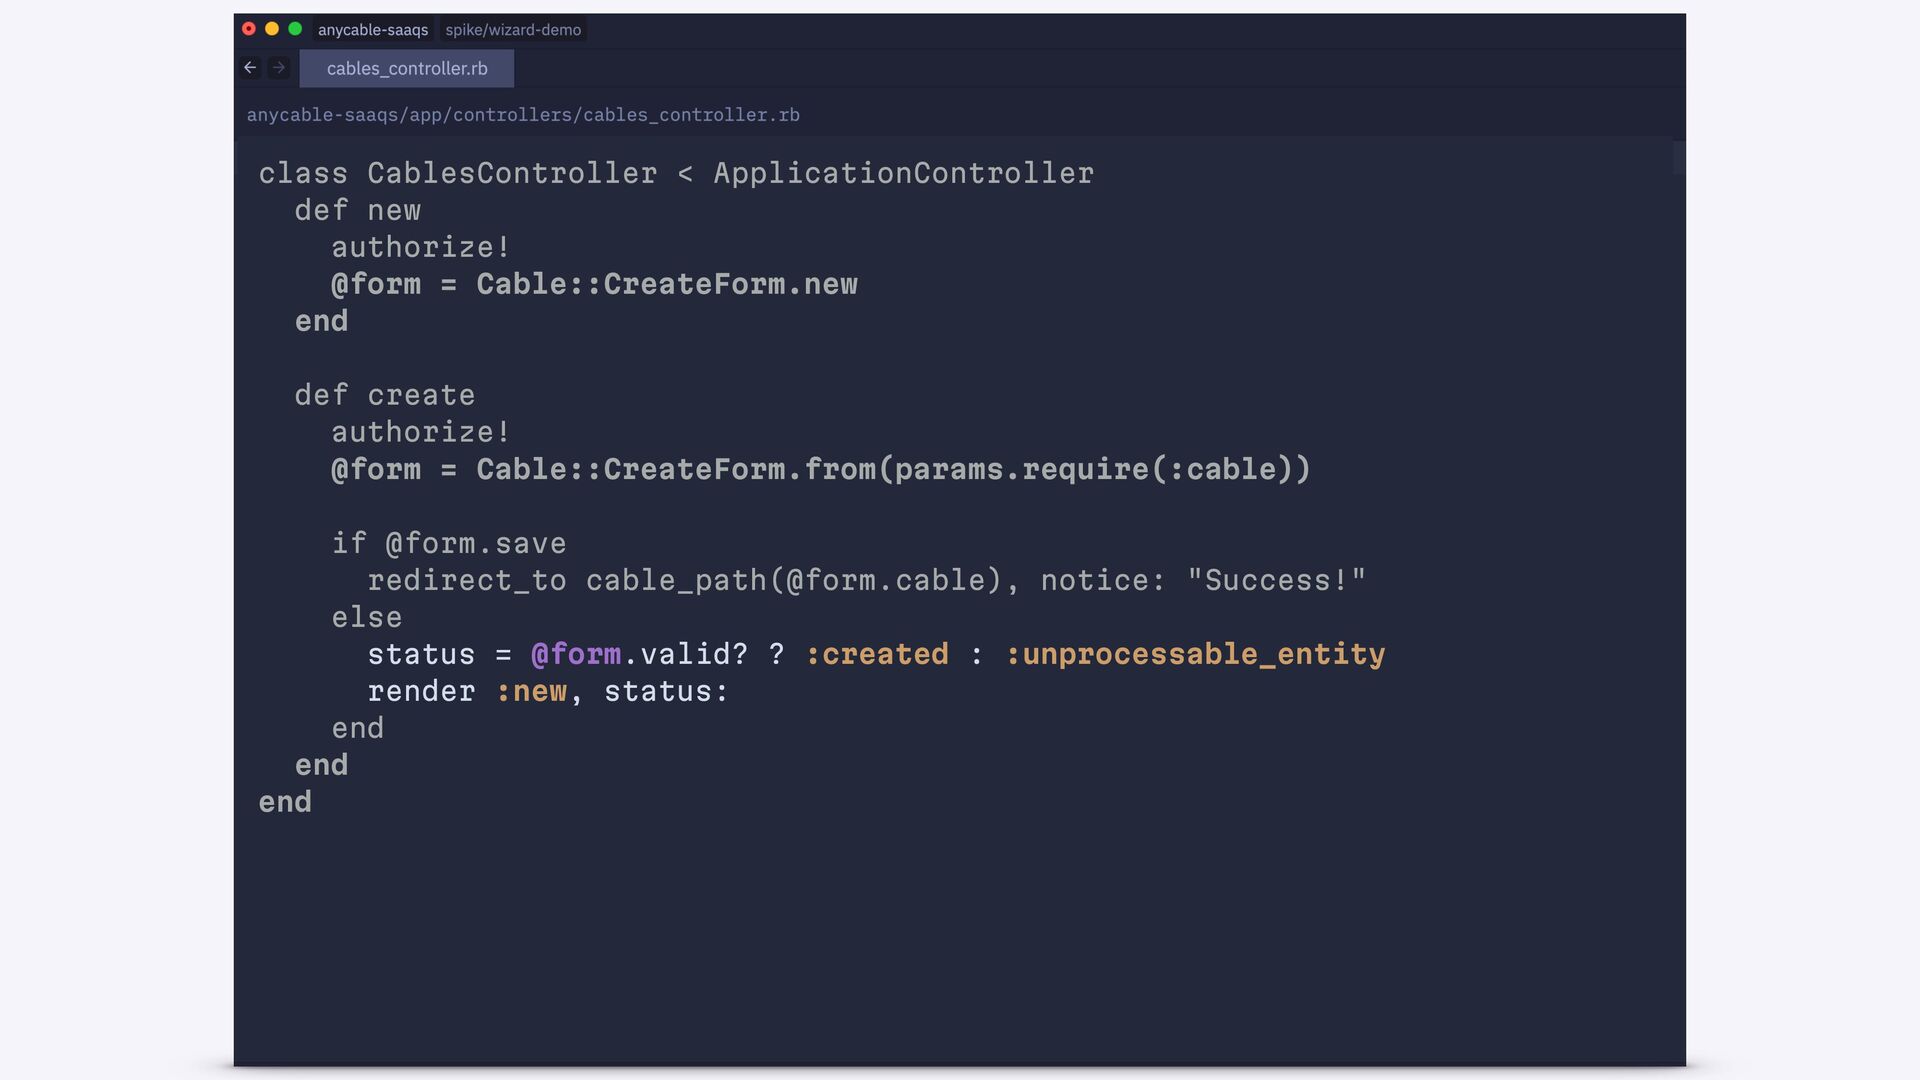The image size is (1920, 1080).
Task: Click the "Success!" string literal
Action: point(1276,580)
